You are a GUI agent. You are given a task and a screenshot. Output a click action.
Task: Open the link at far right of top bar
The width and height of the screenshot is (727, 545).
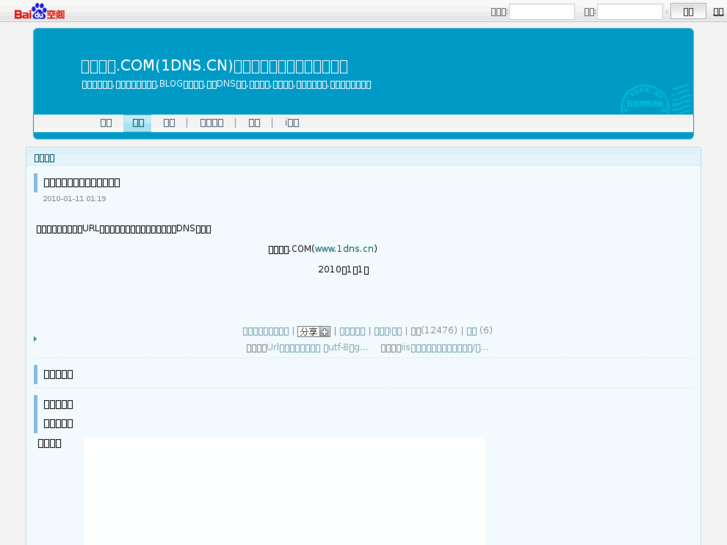pyautogui.click(x=718, y=12)
